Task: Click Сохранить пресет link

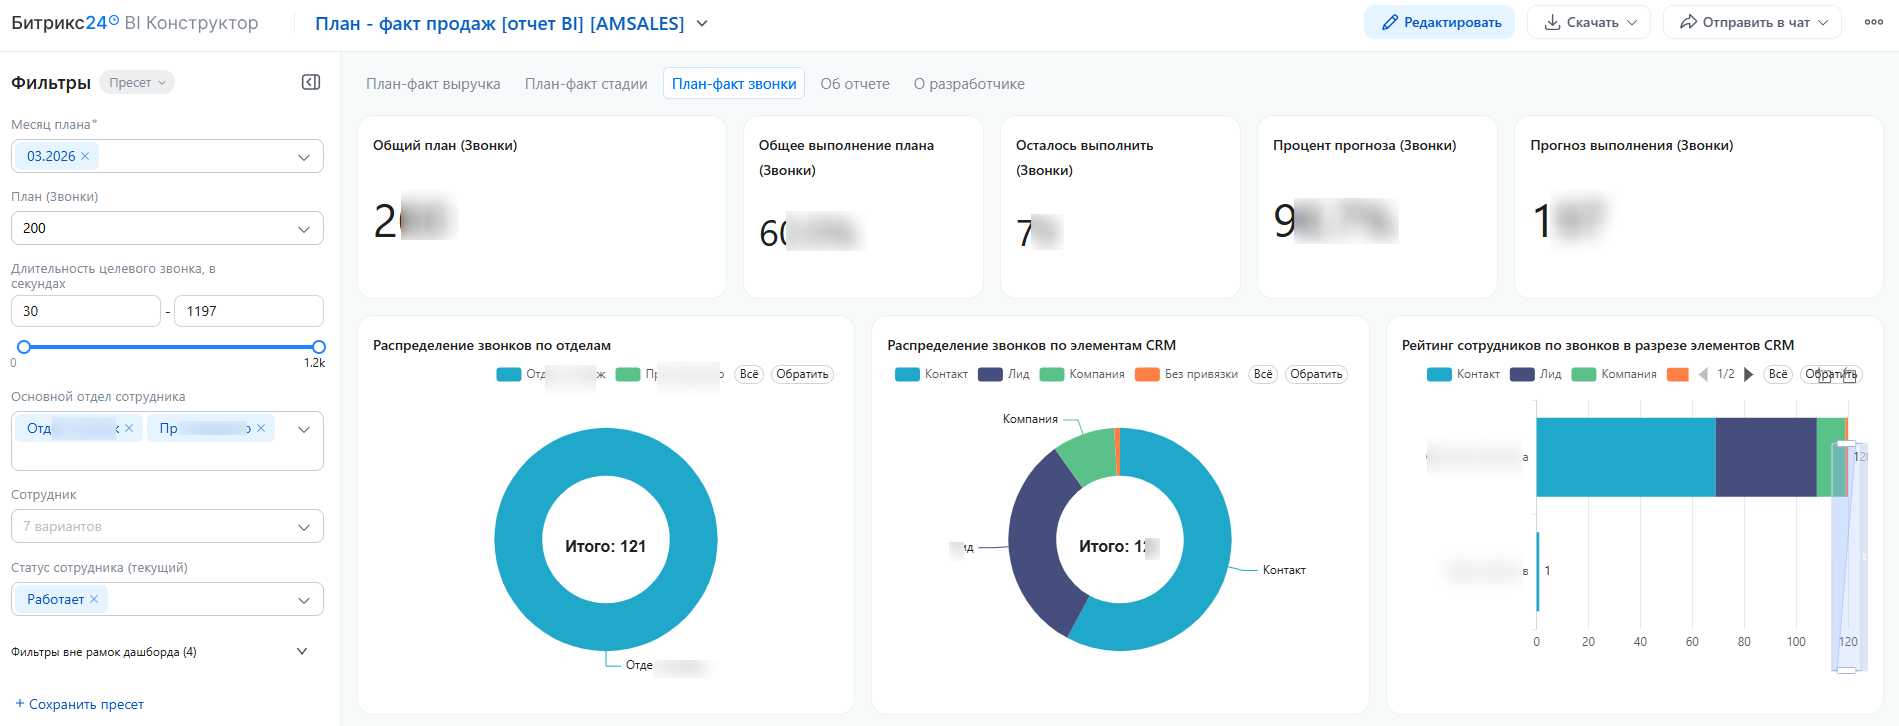Action: 79,704
